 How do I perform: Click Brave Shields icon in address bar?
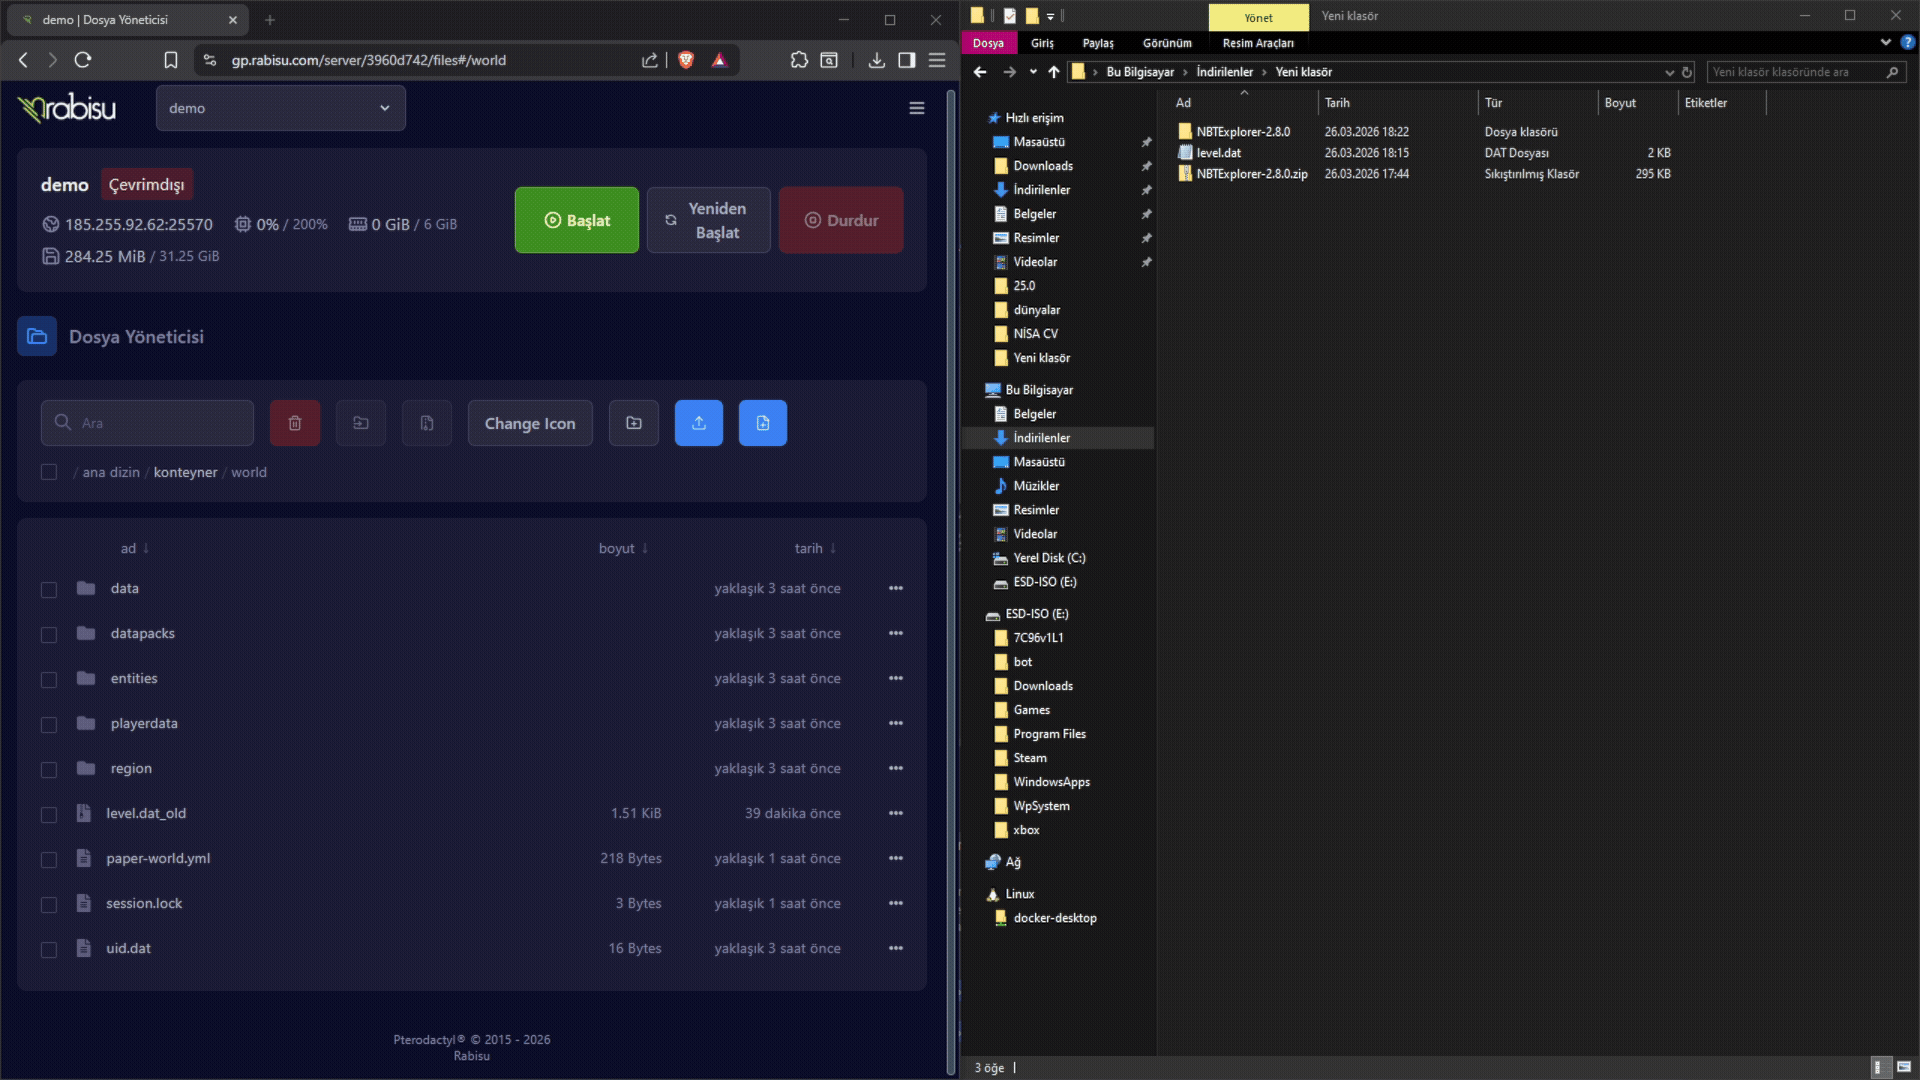(x=686, y=60)
